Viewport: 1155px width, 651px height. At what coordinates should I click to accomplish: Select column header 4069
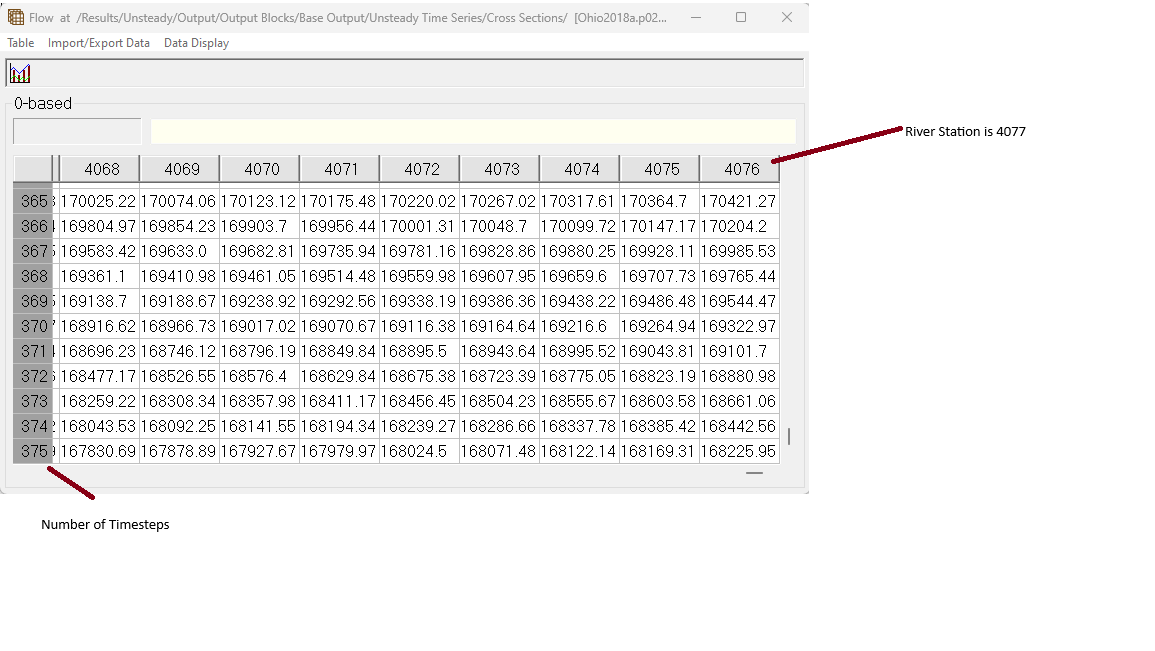[x=180, y=169]
